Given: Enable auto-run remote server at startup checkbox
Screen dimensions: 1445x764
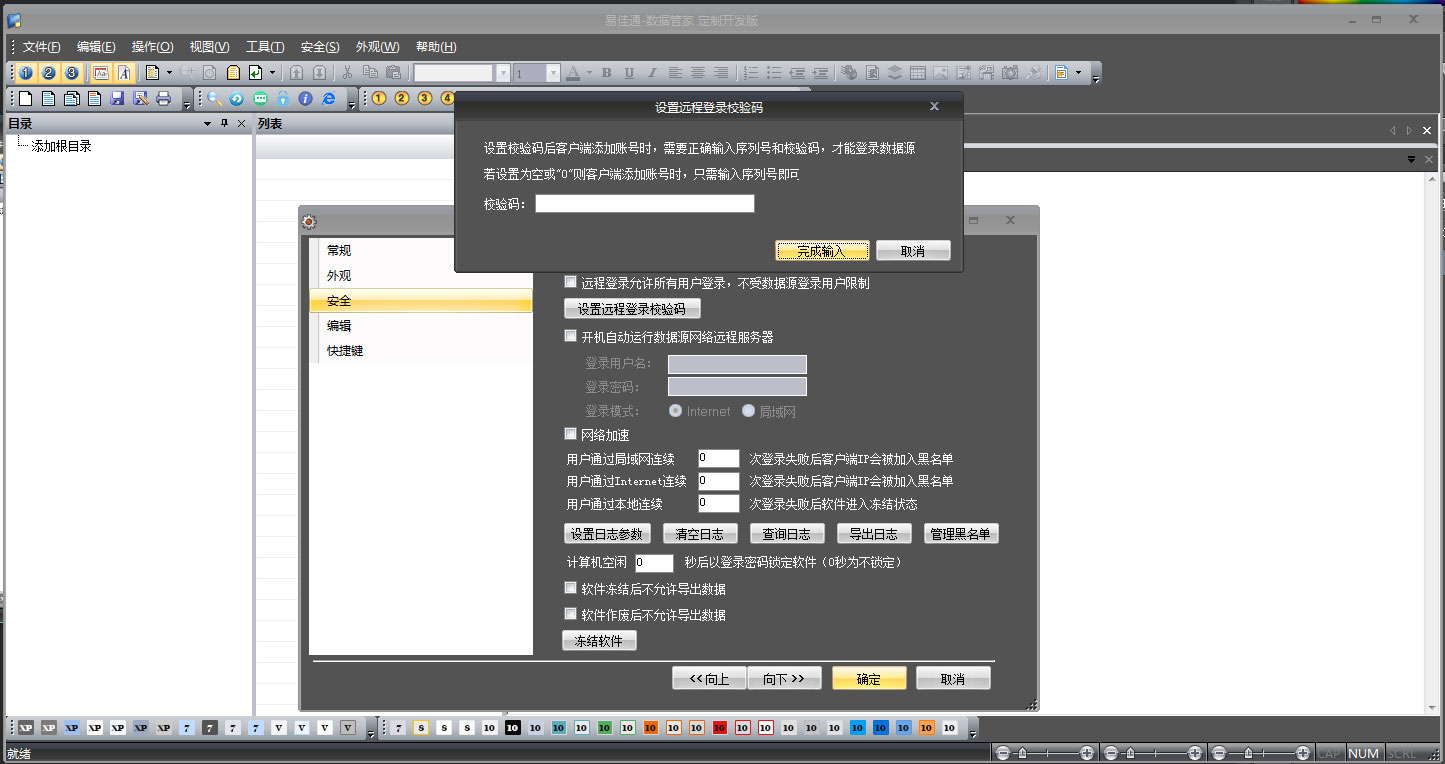Looking at the screenshot, I should (571, 336).
